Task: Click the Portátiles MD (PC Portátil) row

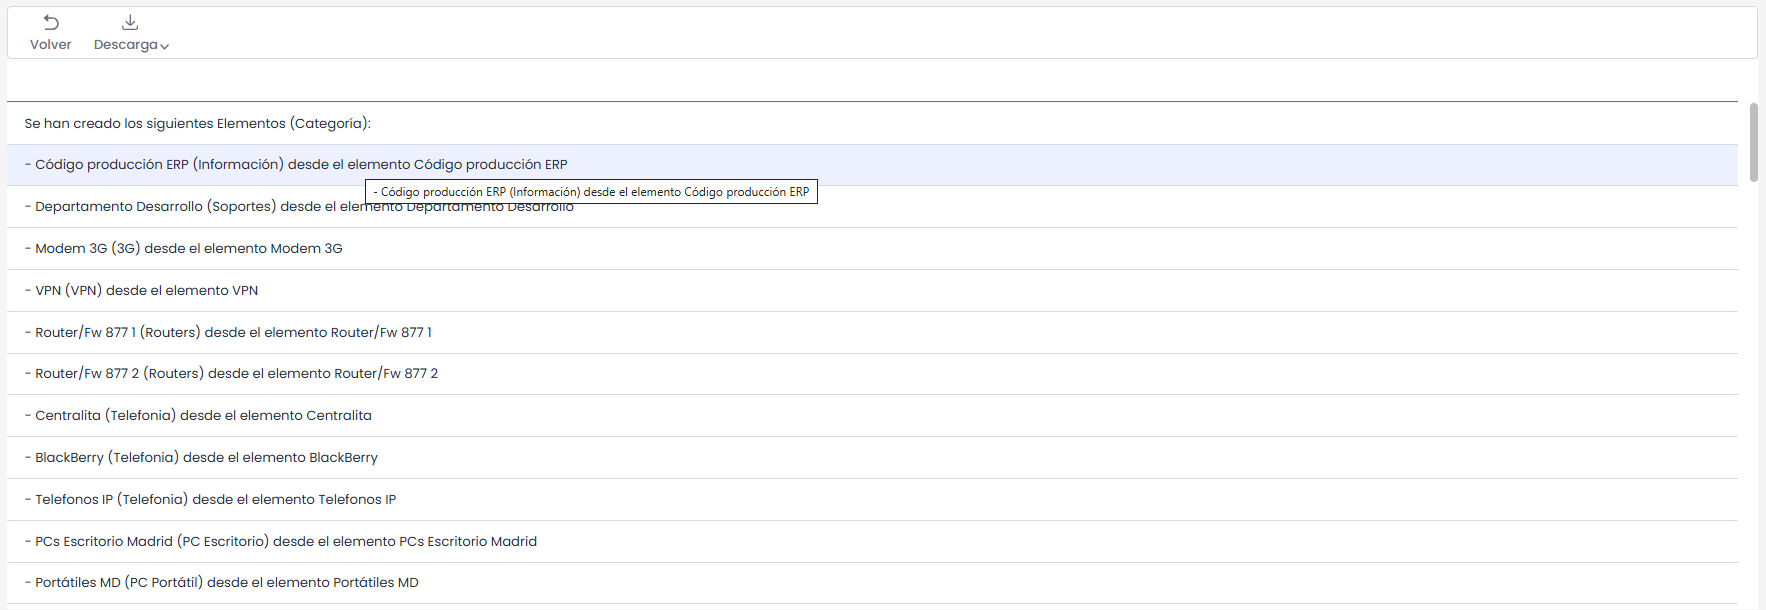Action: (226, 583)
